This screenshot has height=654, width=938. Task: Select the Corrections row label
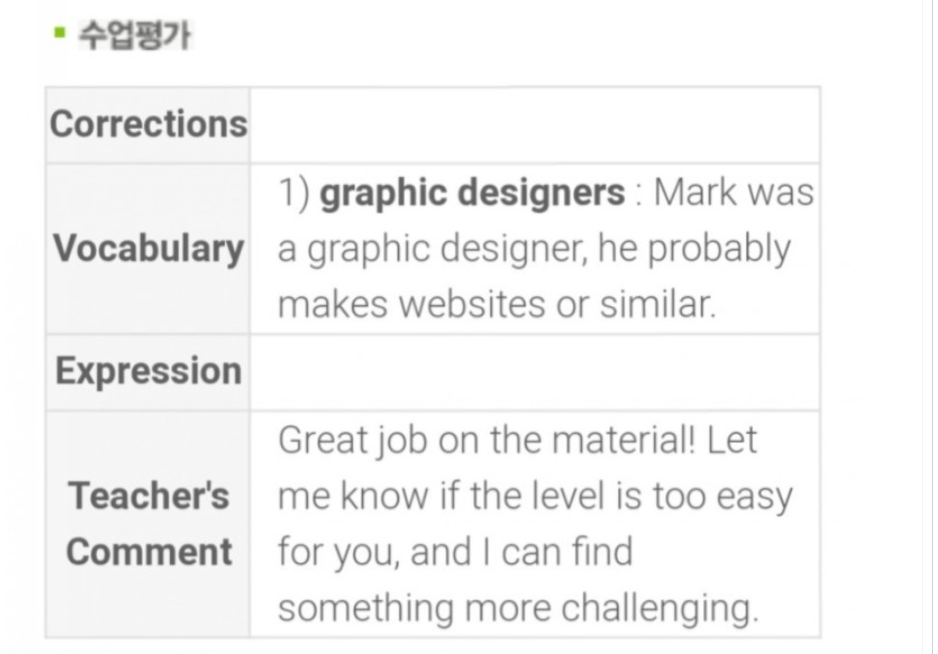click(148, 124)
